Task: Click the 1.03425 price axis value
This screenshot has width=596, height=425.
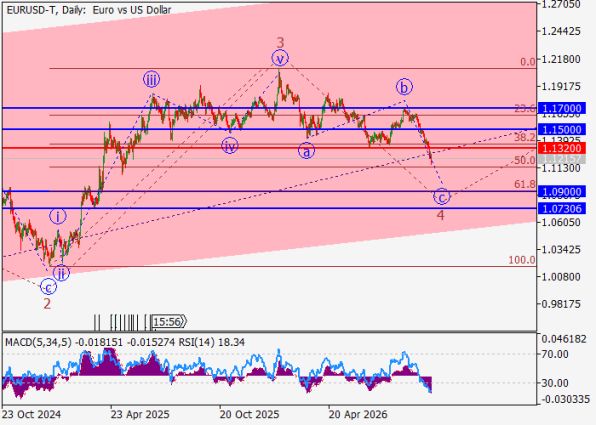Action: click(561, 249)
